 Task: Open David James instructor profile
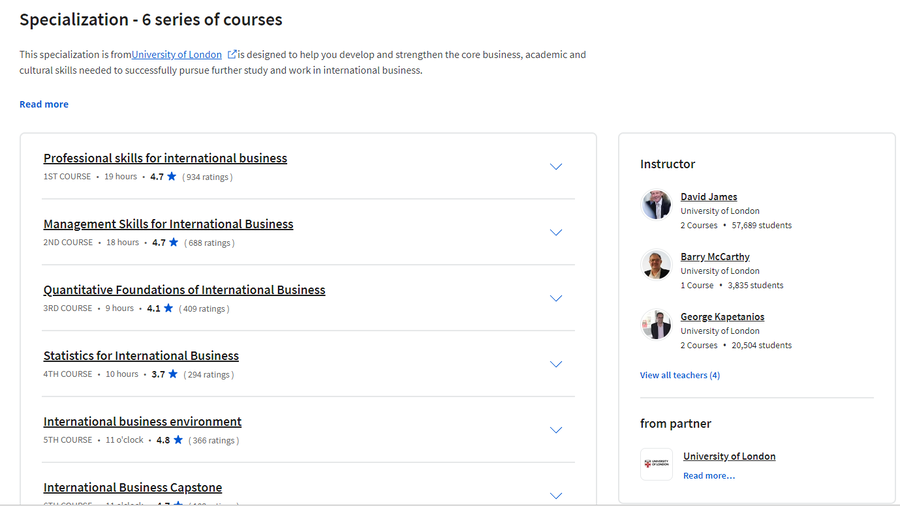tap(709, 197)
